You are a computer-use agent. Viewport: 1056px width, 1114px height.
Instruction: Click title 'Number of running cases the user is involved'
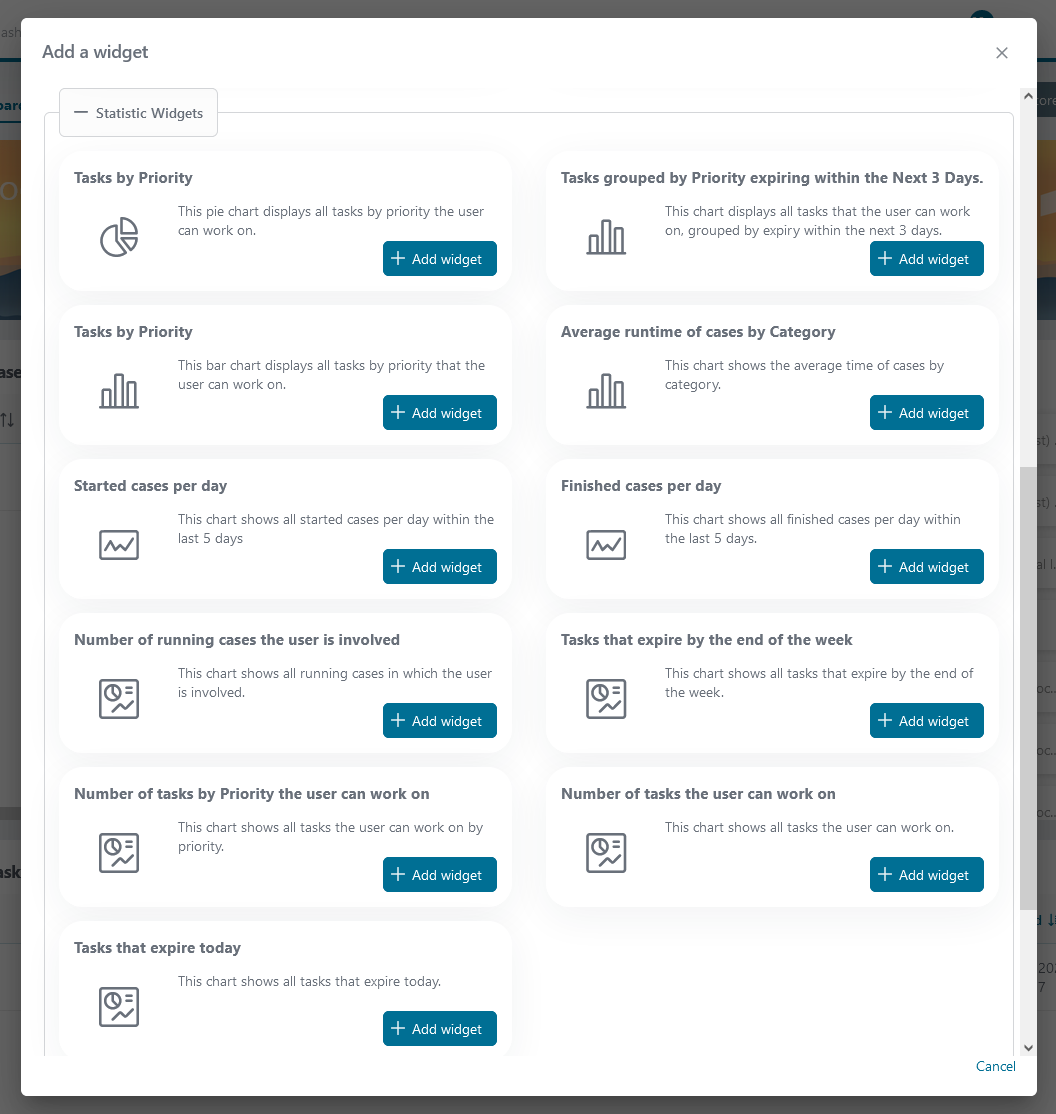click(x=237, y=640)
